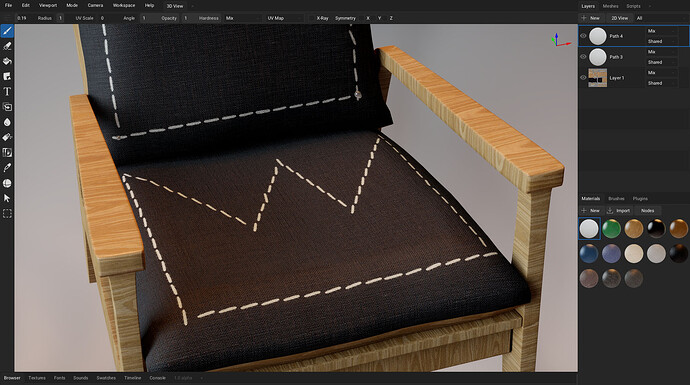
Task: Select the dark blue material swatch
Action: tap(589, 254)
